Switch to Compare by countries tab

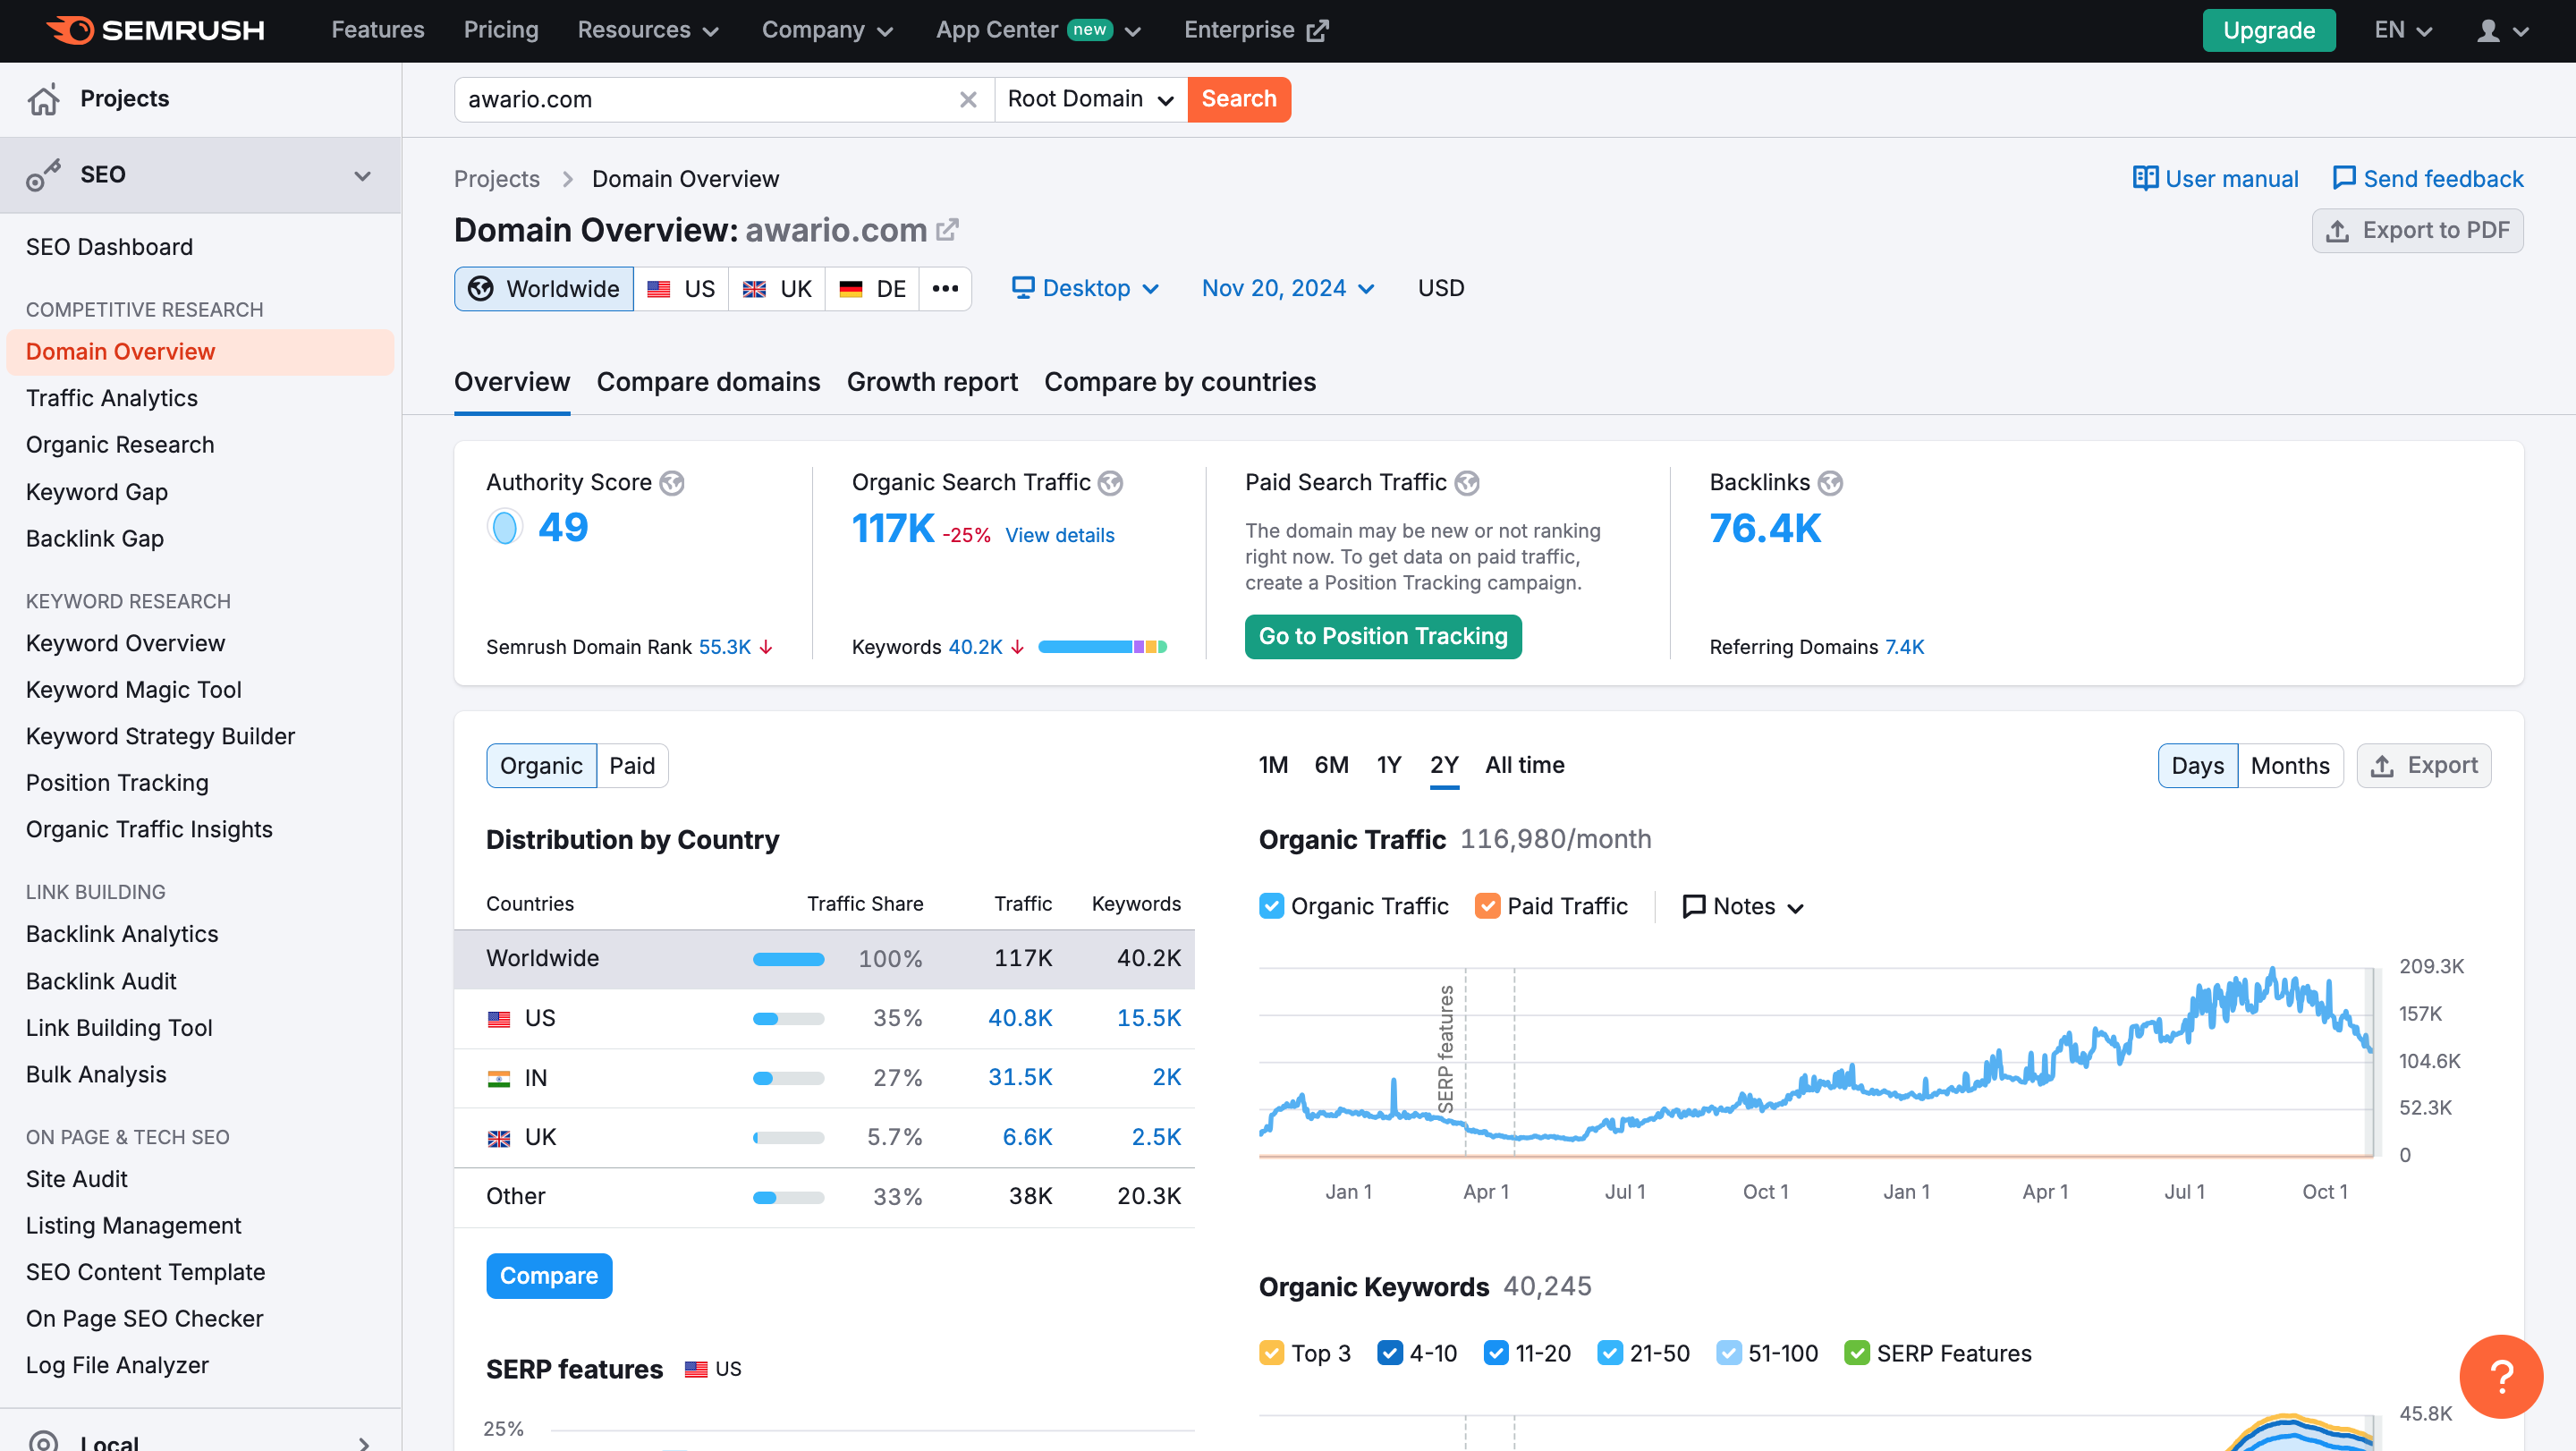1180,382
